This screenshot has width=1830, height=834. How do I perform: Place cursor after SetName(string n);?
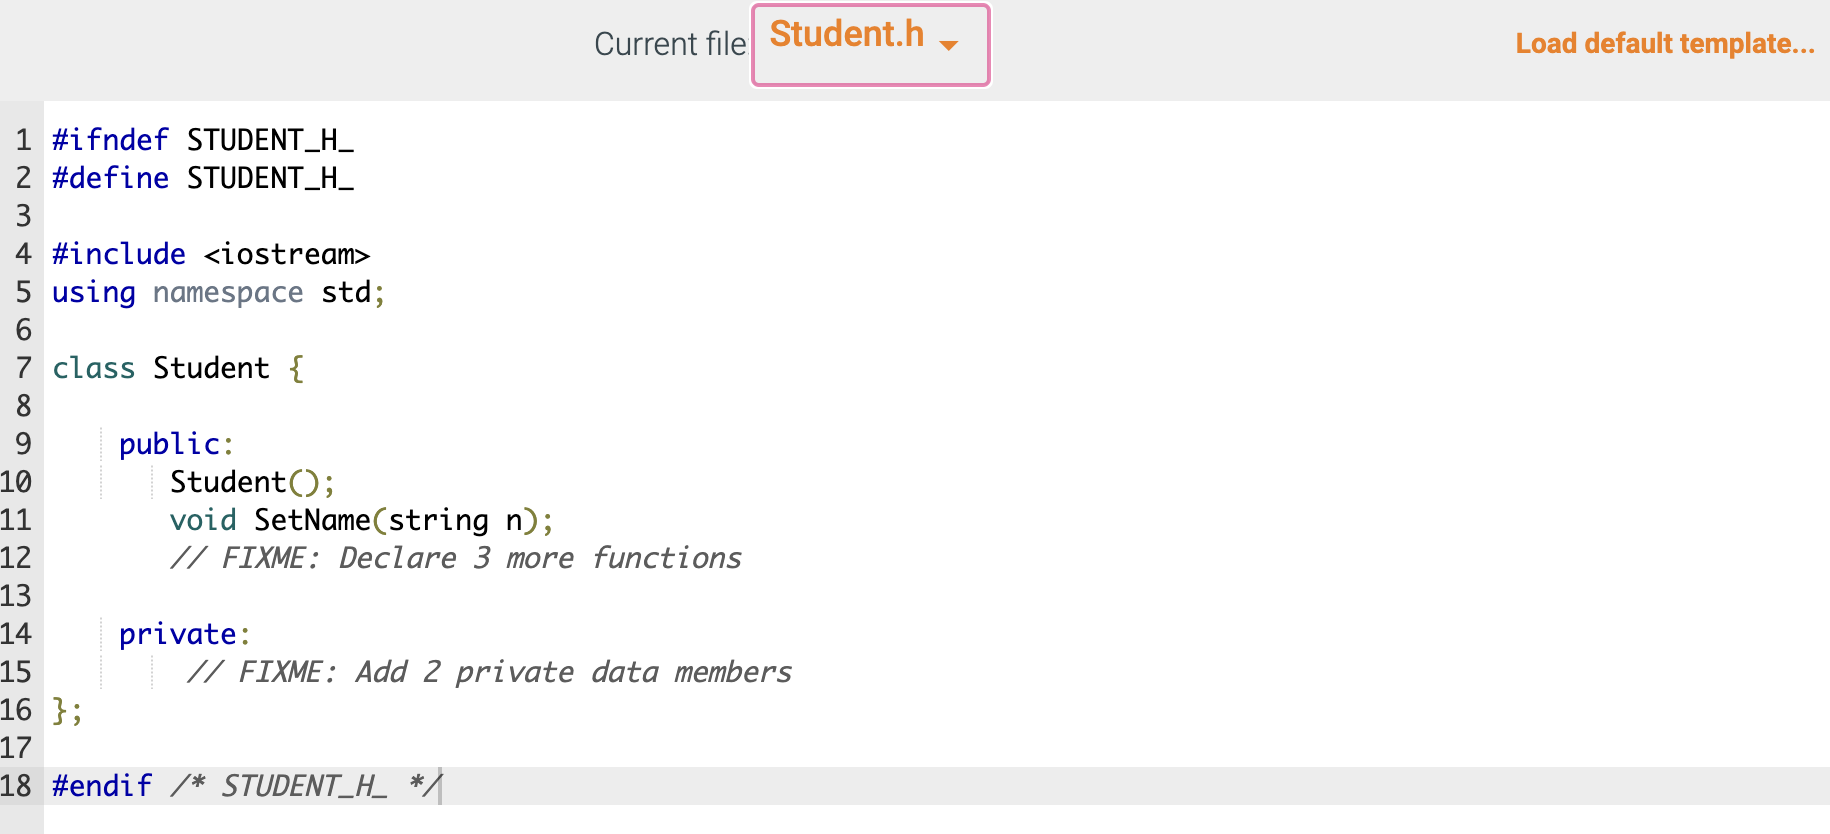coord(554,520)
